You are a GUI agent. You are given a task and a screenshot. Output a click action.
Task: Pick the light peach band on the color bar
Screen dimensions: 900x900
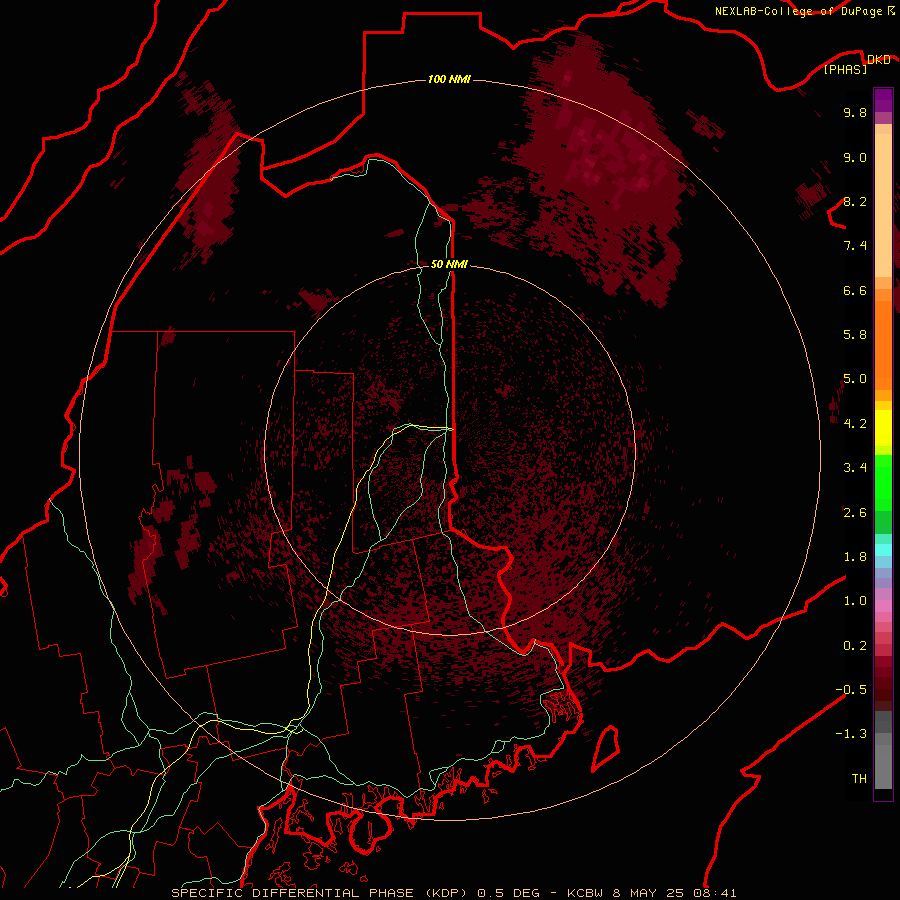coord(883,205)
